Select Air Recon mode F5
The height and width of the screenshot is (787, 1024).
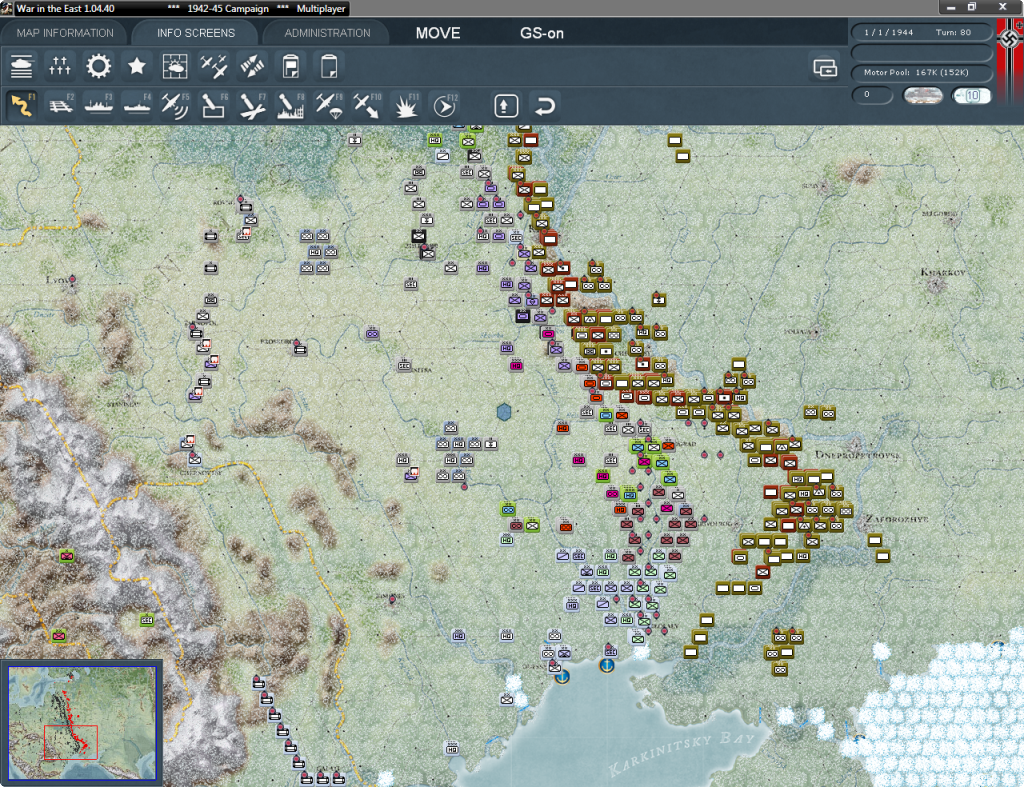(x=175, y=105)
